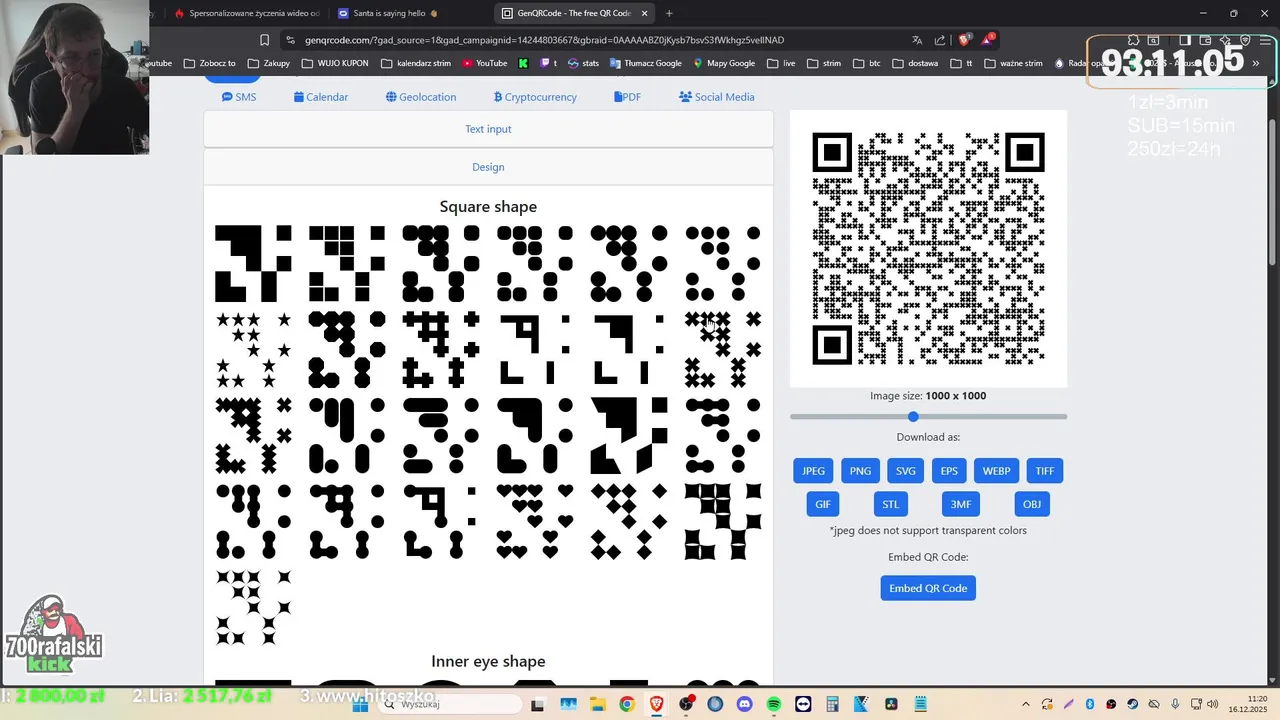Switch to the Social Media tab
1280x720 pixels.
(x=717, y=97)
